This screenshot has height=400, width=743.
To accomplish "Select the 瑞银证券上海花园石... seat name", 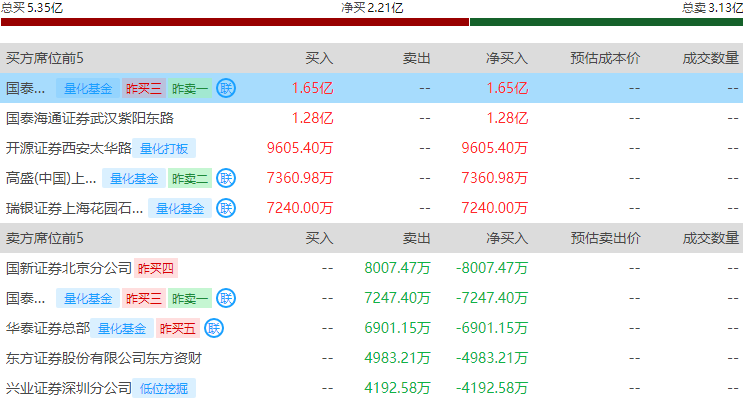I will (x=74, y=208).
